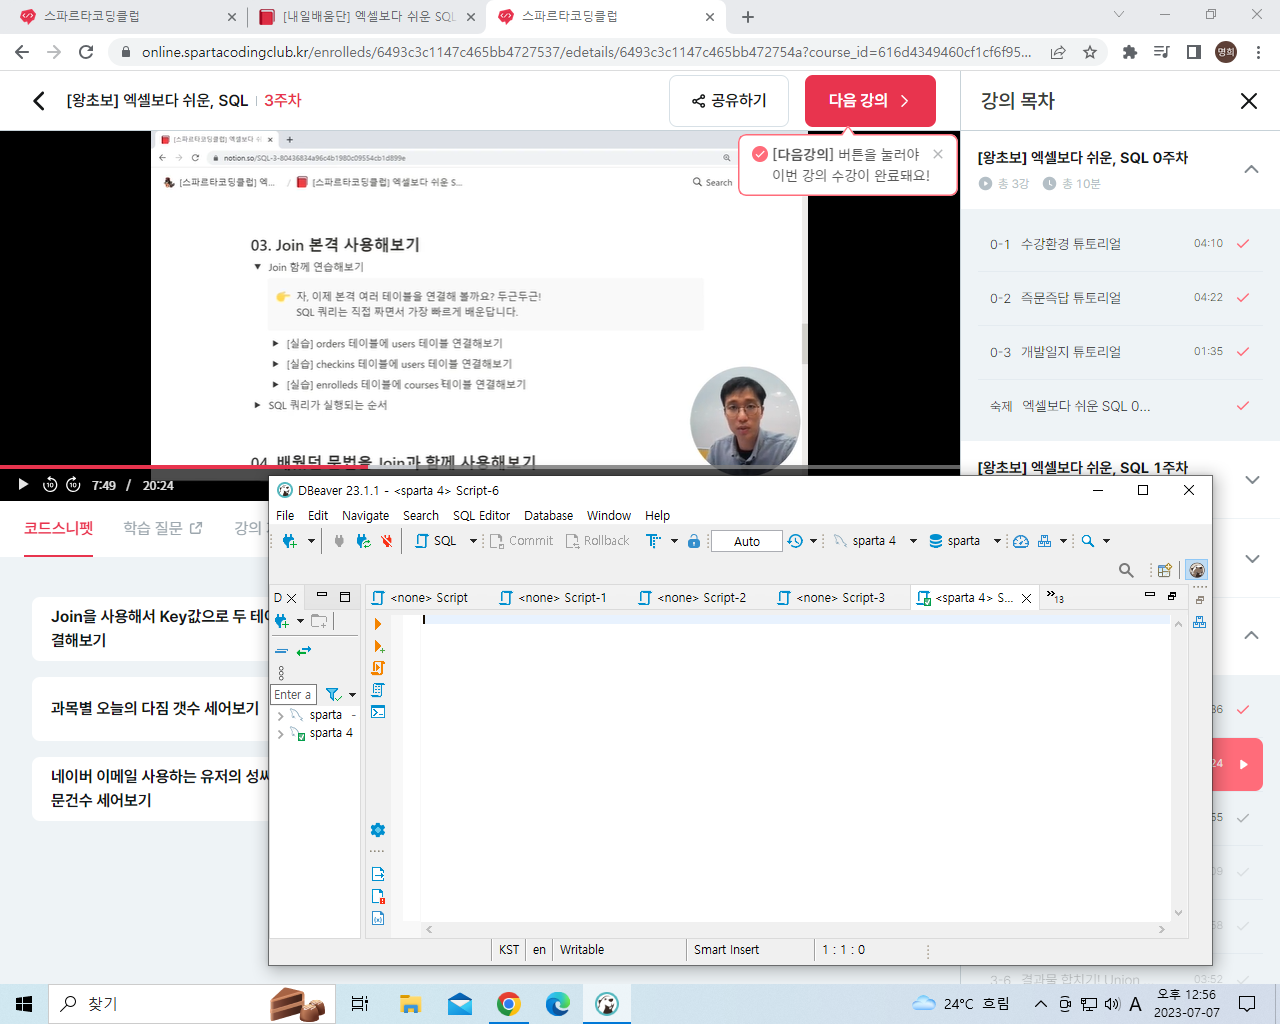The width and height of the screenshot is (1280, 1024).
Task: Close the [다음강의] completion tooltip
Action: 937,154
